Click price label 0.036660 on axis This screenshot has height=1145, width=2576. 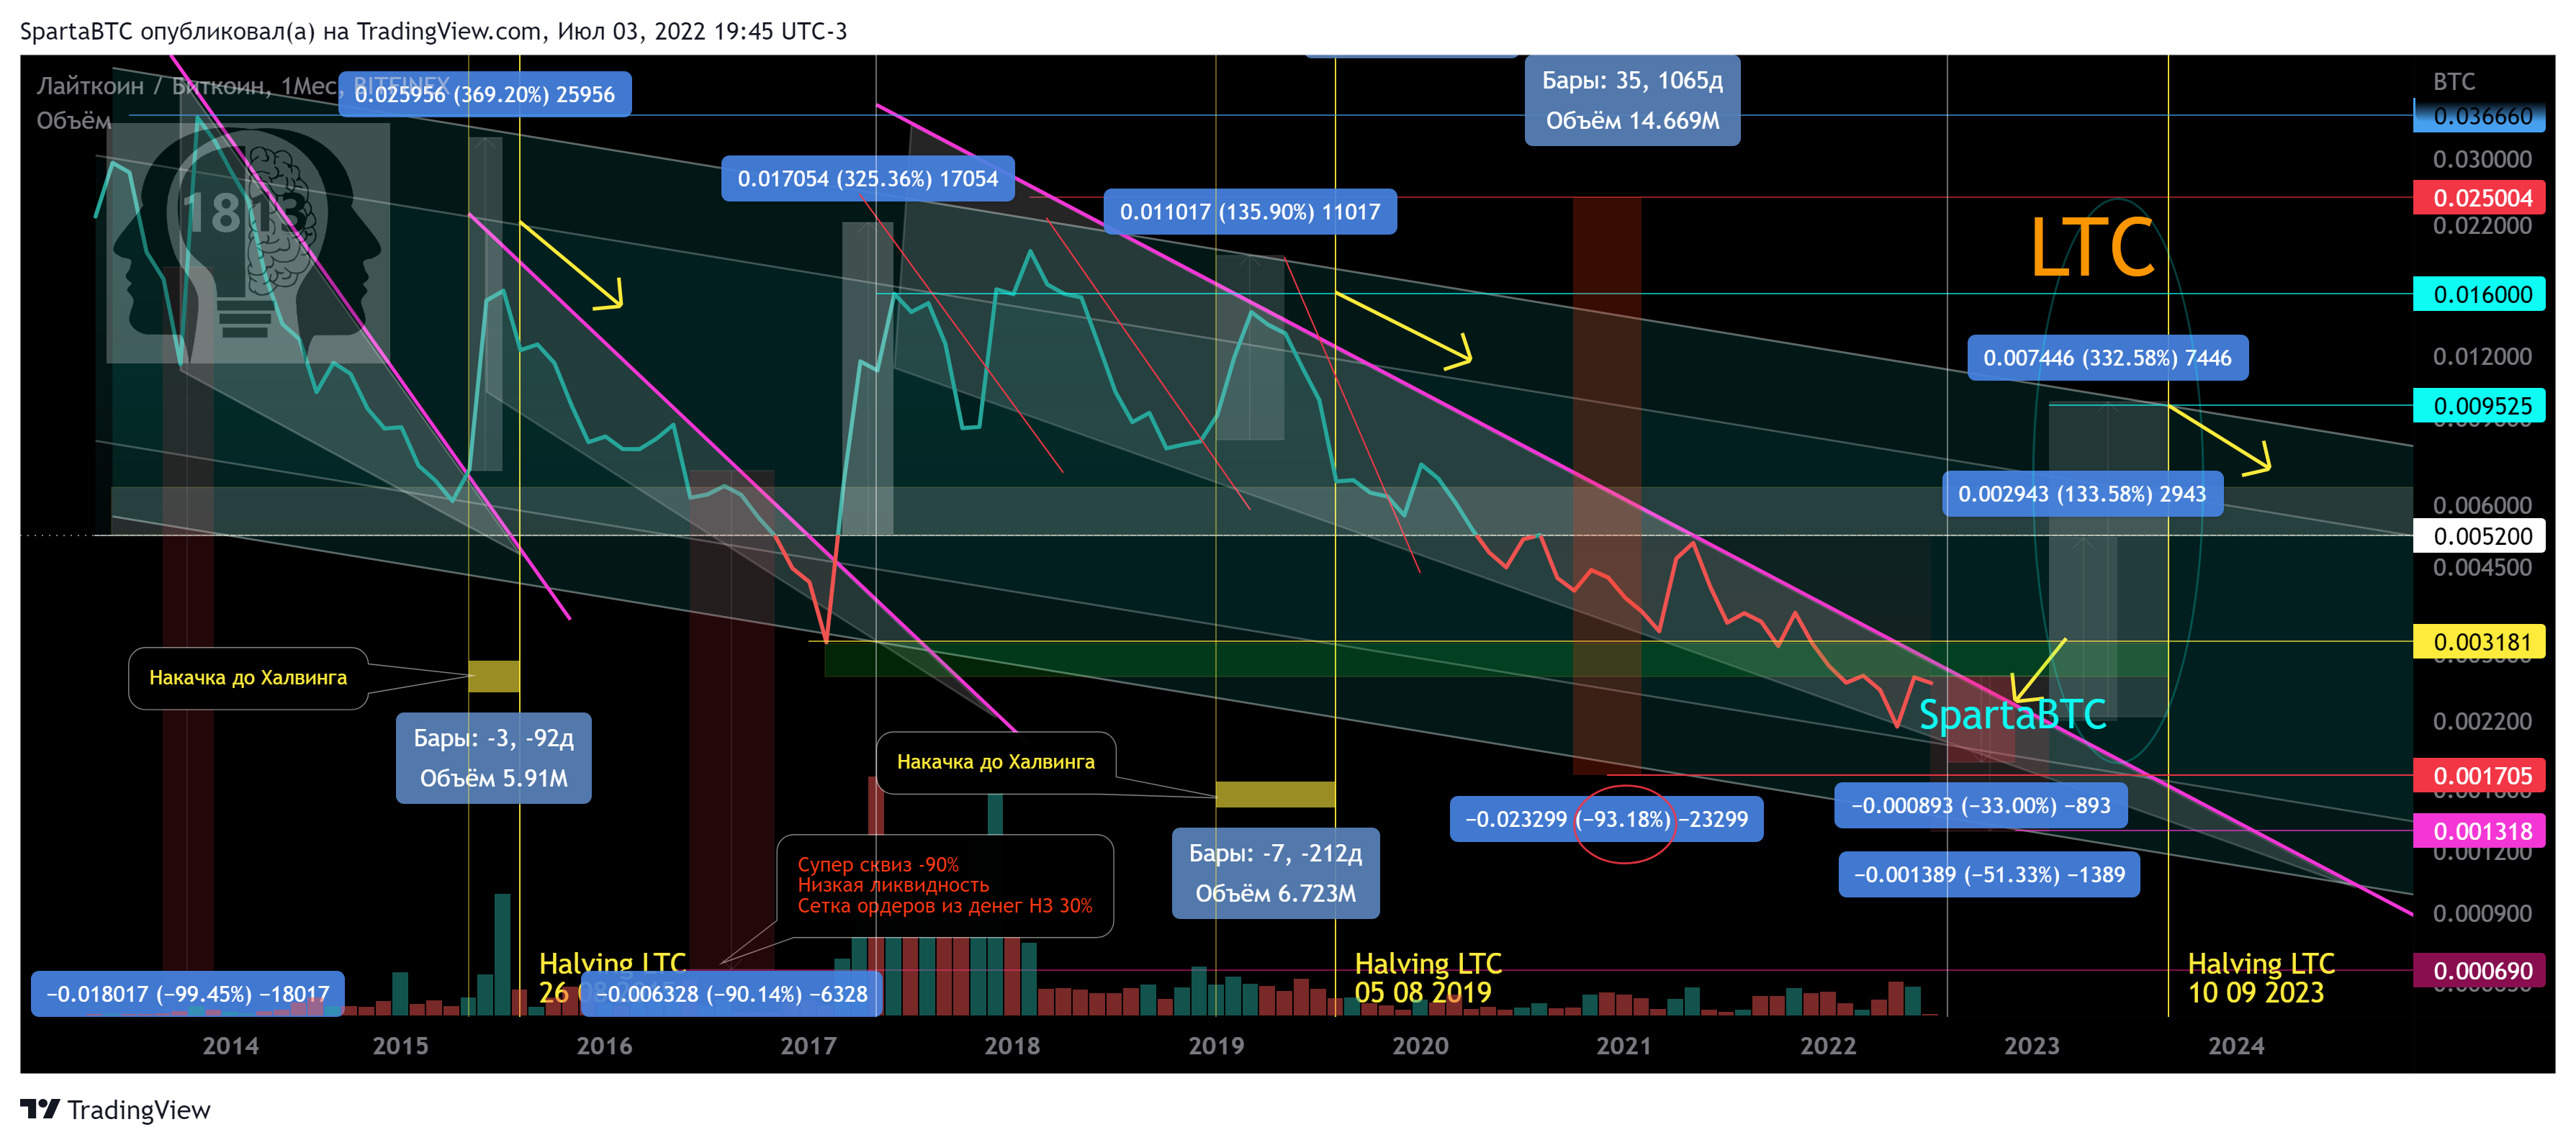2482,116
